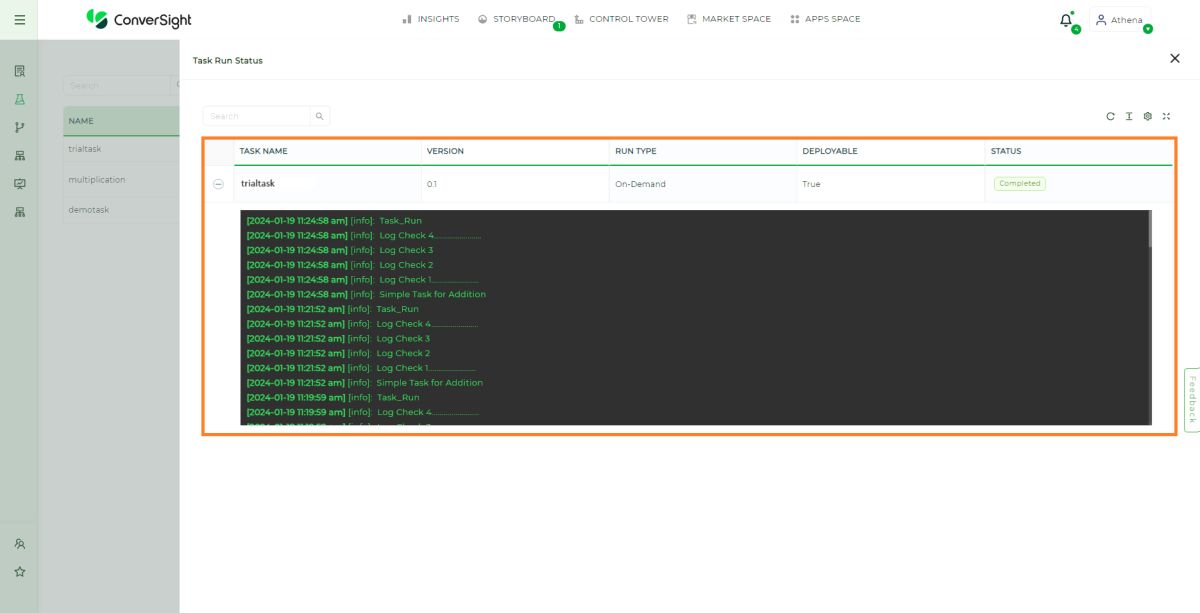
Task: Open the notifications bell
Action: (x=1066, y=19)
